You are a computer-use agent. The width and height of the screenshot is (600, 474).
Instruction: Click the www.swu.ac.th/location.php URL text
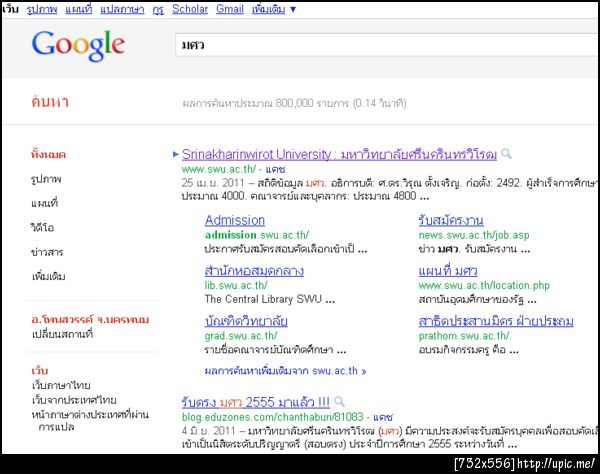[x=484, y=285]
